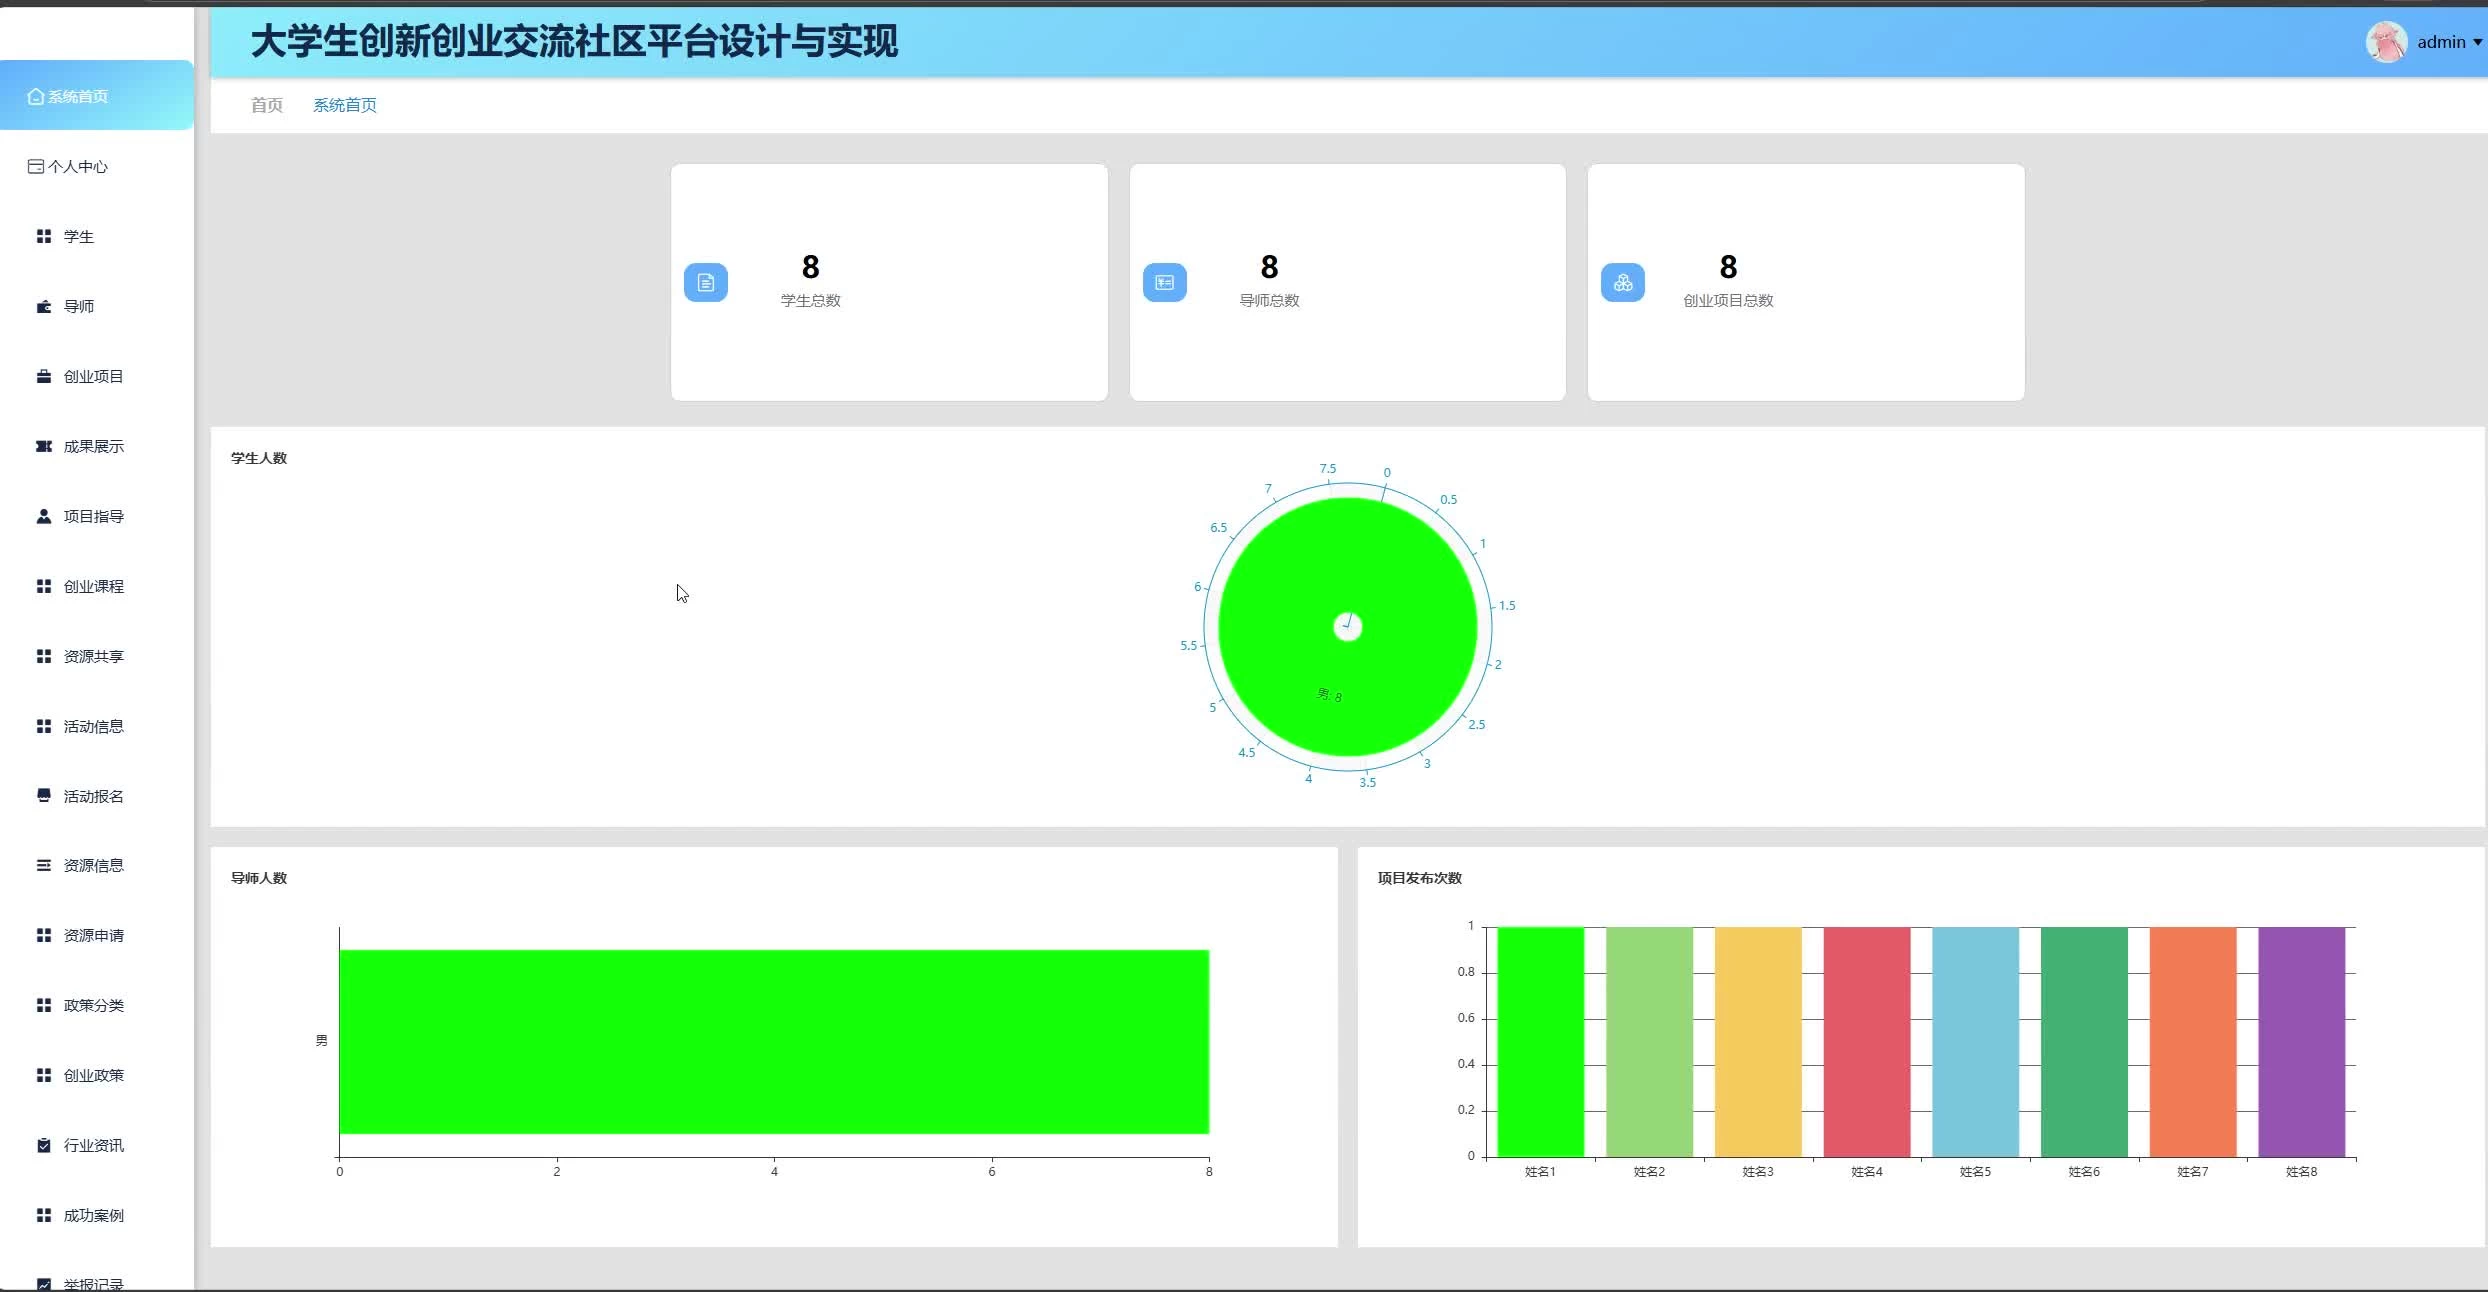Click the 导师总数 blue card icon
This screenshot has width=2488, height=1292.
[x=1165, y=283]
